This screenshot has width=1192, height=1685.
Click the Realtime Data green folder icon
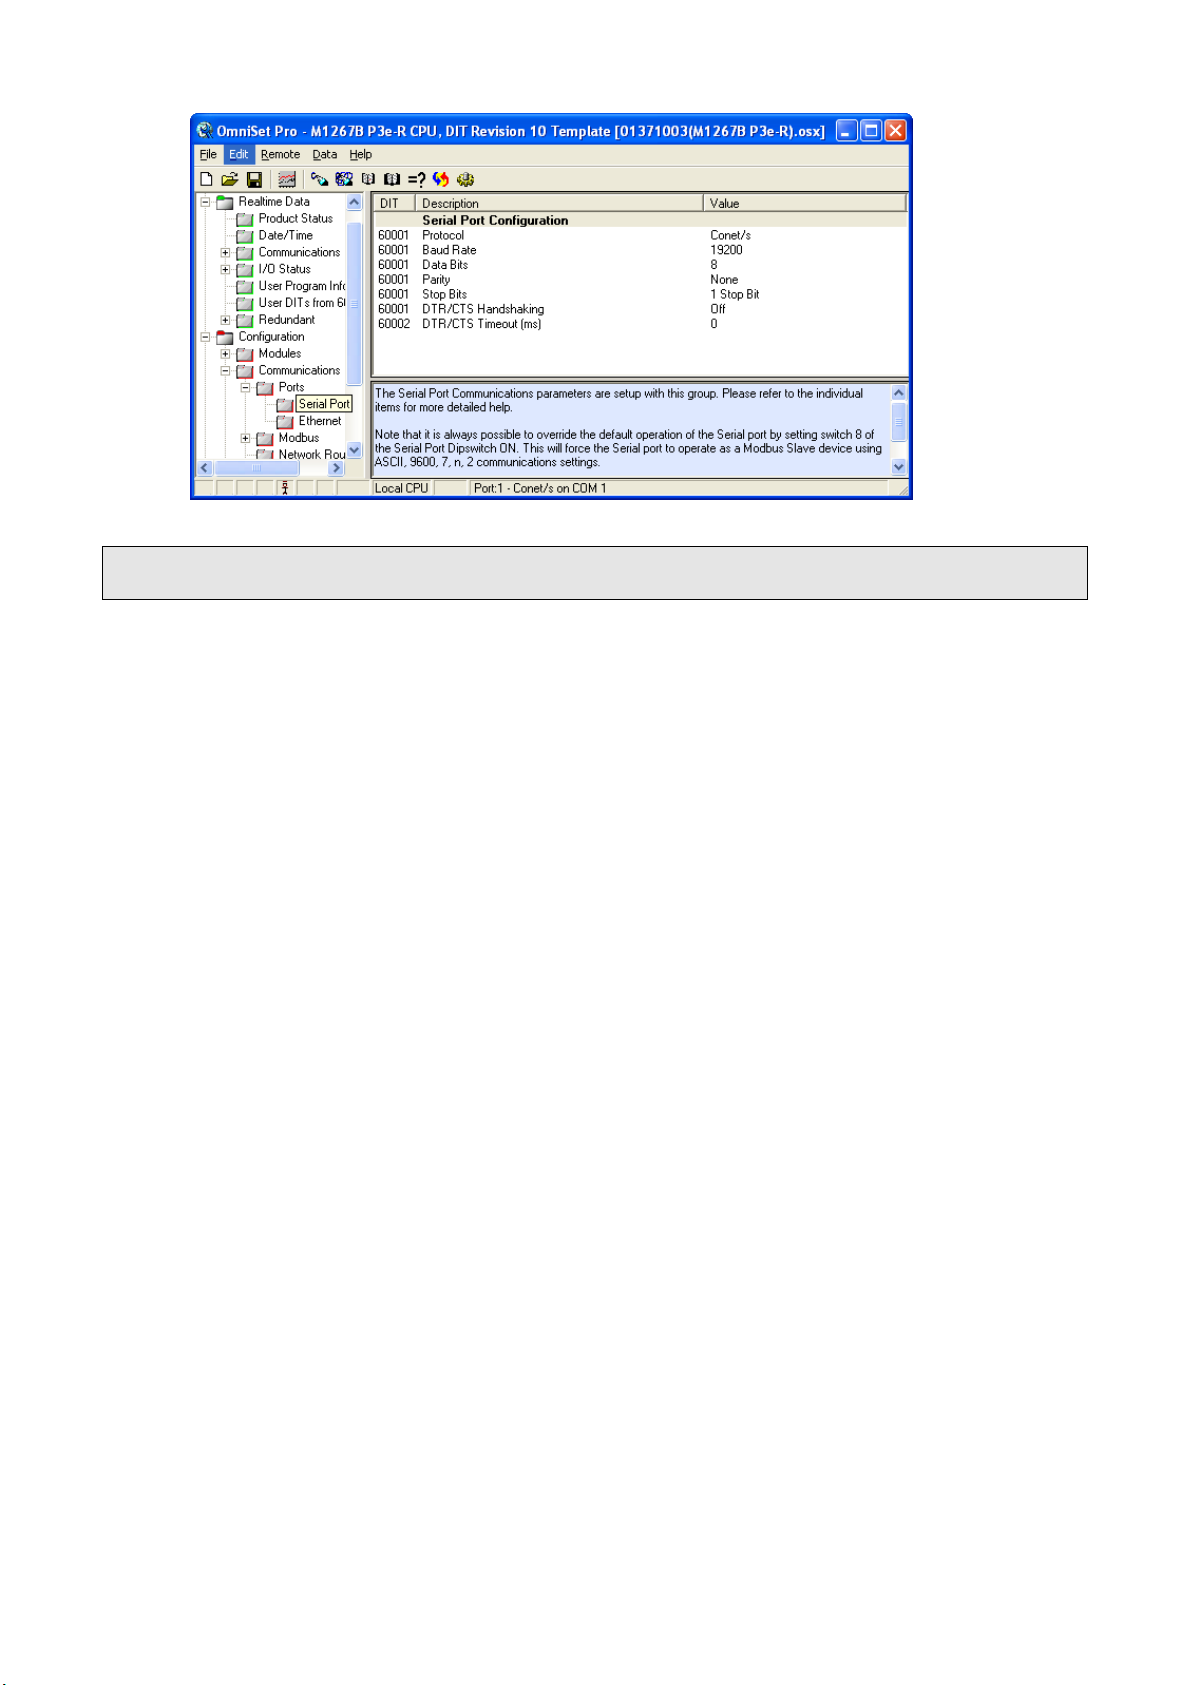(x=225, y=202)
